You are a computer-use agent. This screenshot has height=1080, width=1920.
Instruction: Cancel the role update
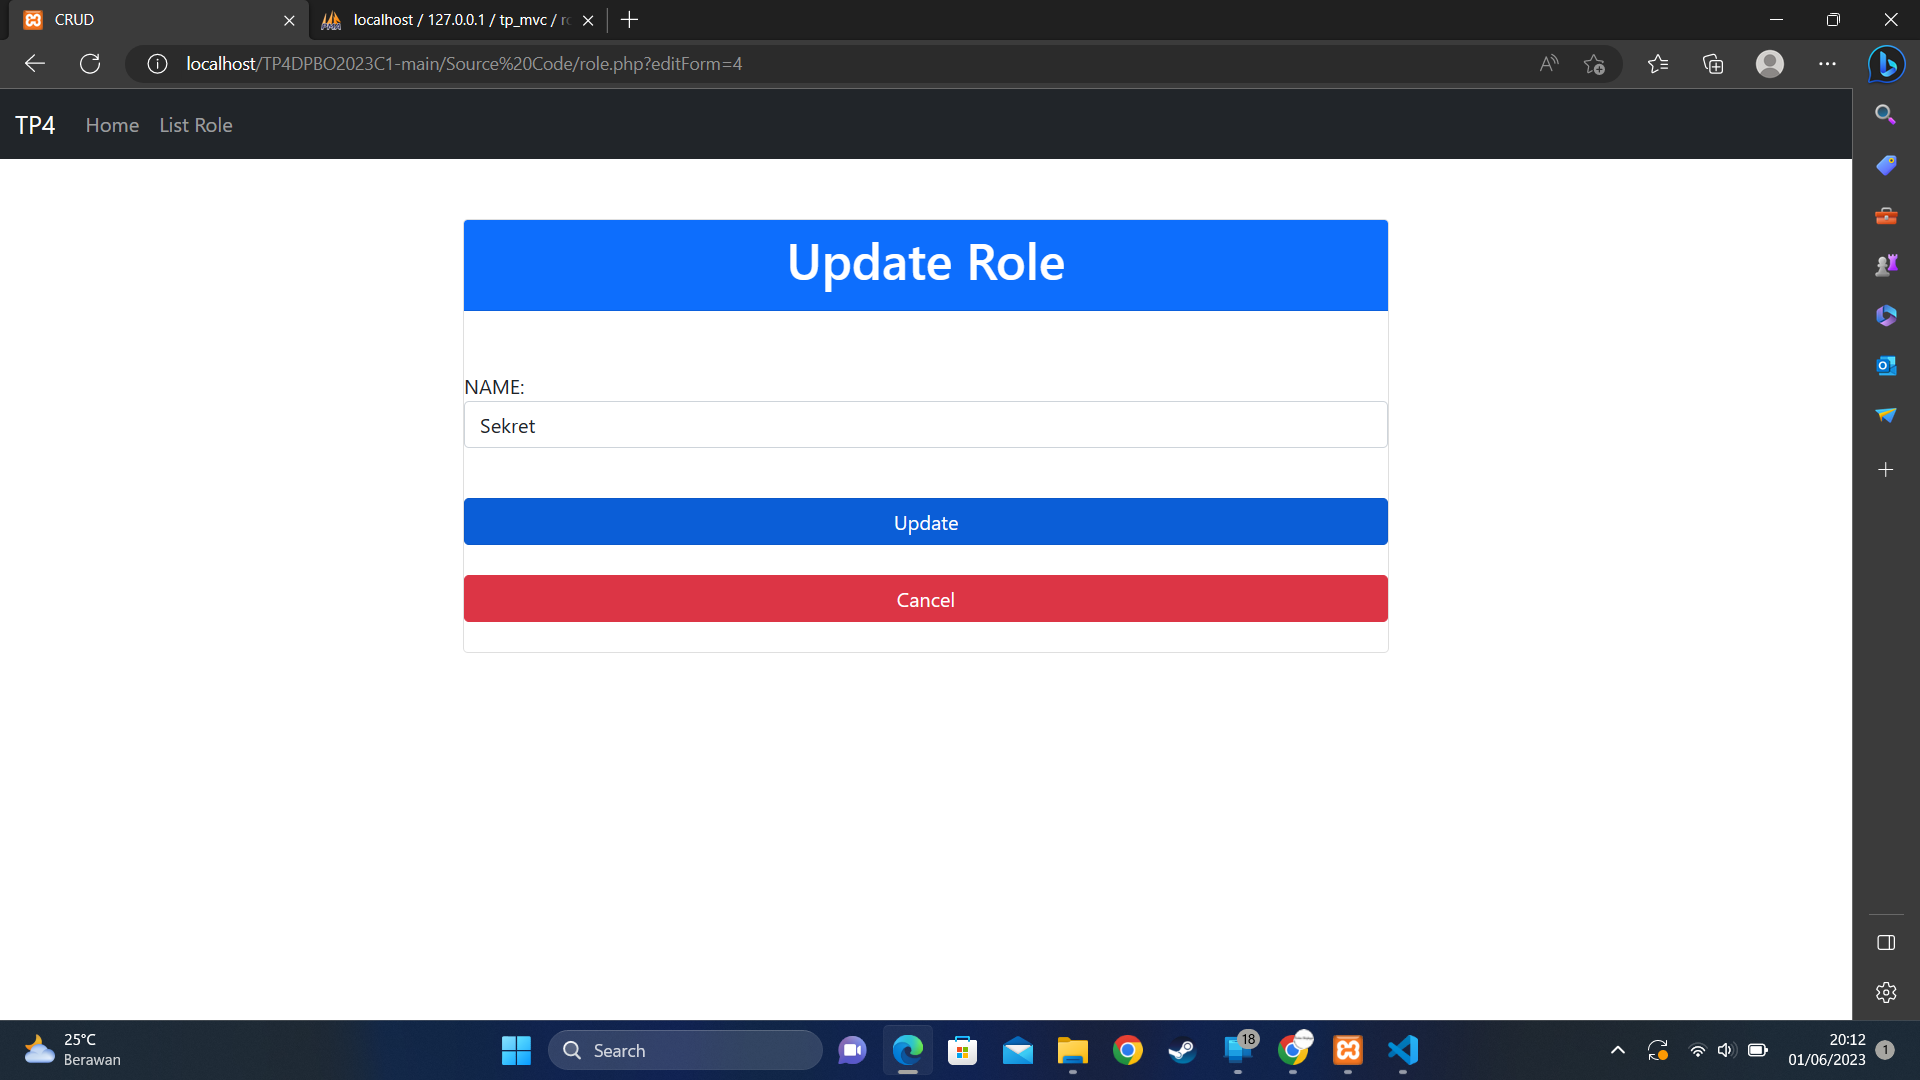click(x=925, y=598)
